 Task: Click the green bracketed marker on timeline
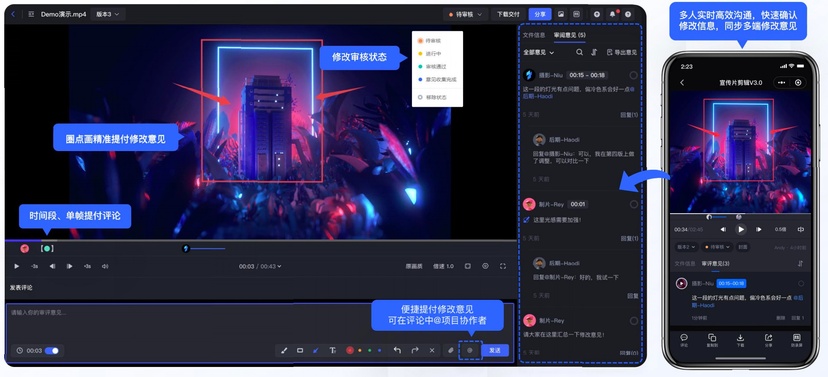[x=47, y=249]
